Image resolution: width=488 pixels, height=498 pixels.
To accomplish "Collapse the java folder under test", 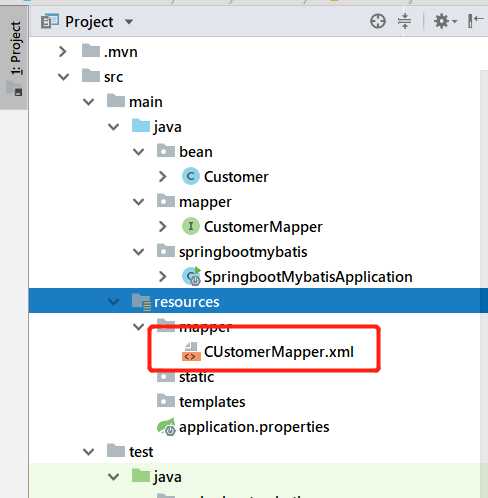I will tap(113, 477).
